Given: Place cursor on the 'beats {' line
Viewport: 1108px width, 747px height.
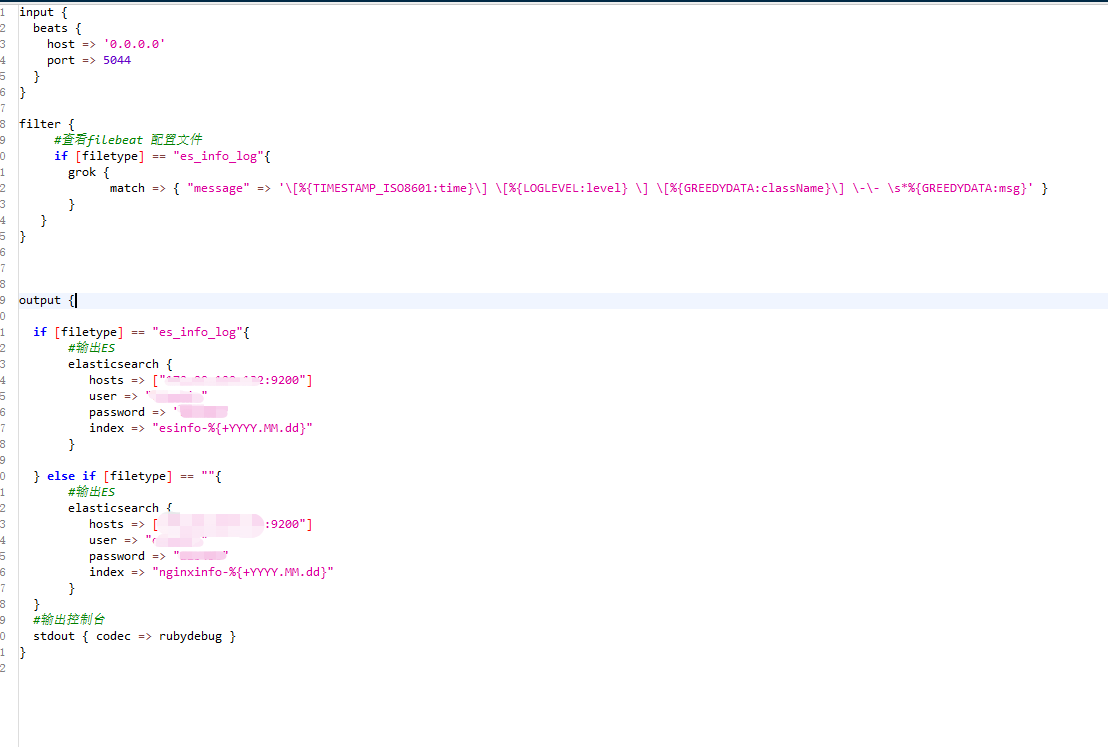Looking at the screenshot, I should coord(56,28).
